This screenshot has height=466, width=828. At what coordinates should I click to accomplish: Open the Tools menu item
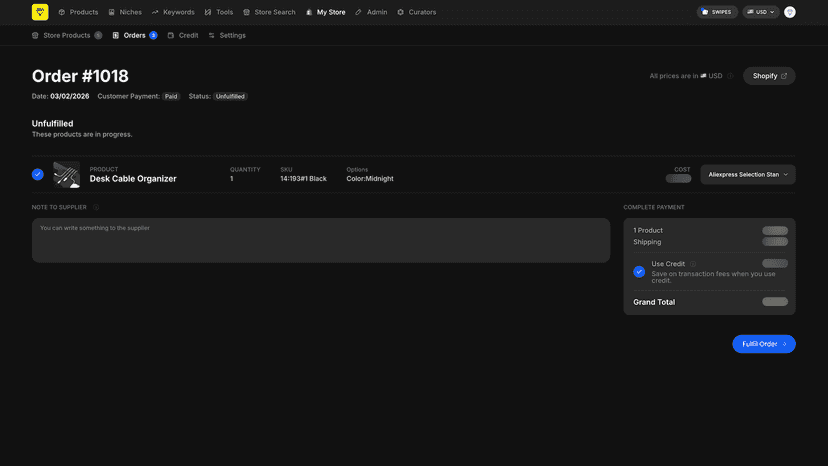pos(219,12)
